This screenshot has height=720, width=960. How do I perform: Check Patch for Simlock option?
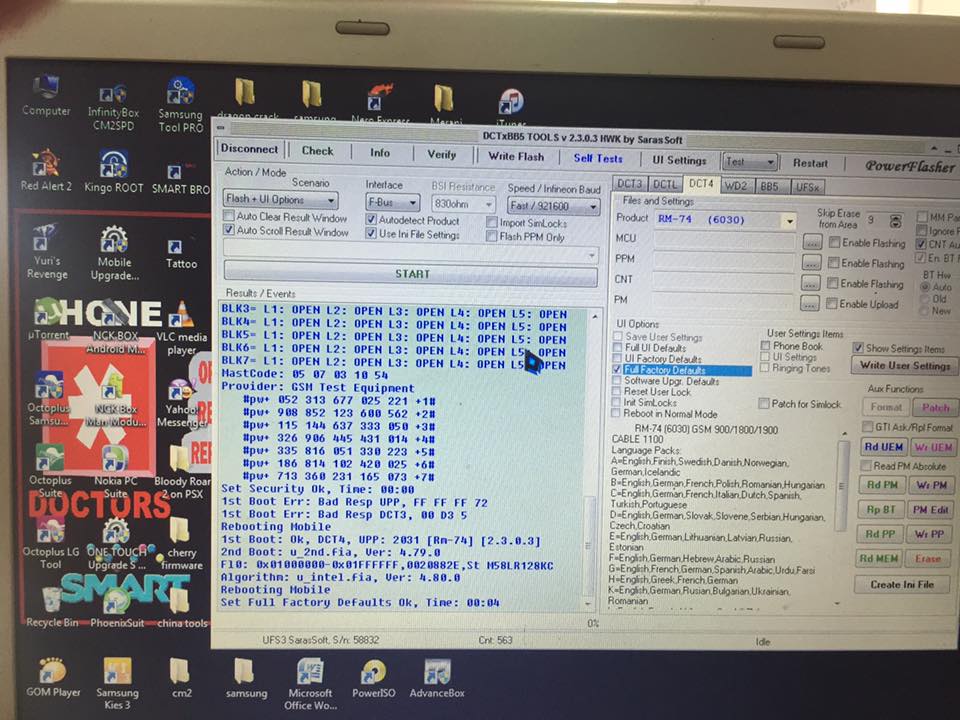(x=763, y=403)
